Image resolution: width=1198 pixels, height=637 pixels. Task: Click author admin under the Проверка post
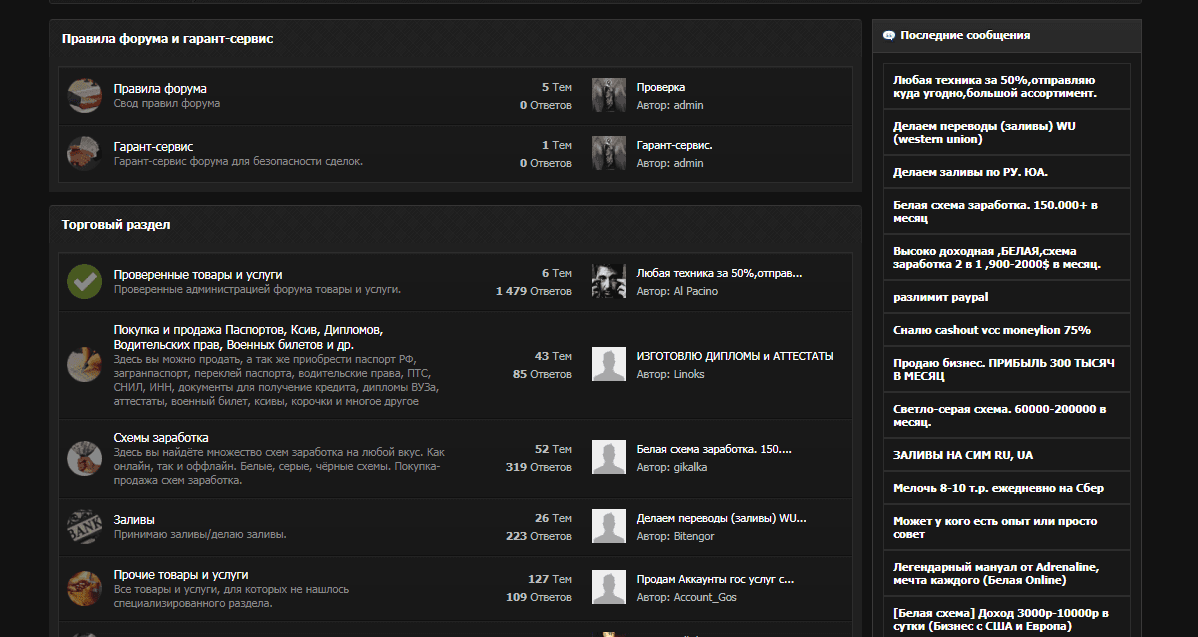click(688, 105)
